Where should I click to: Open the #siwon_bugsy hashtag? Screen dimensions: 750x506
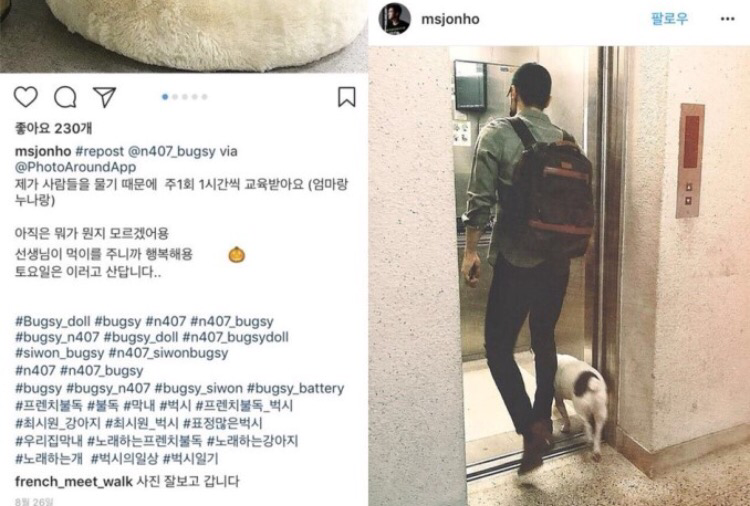coord(59,353)
